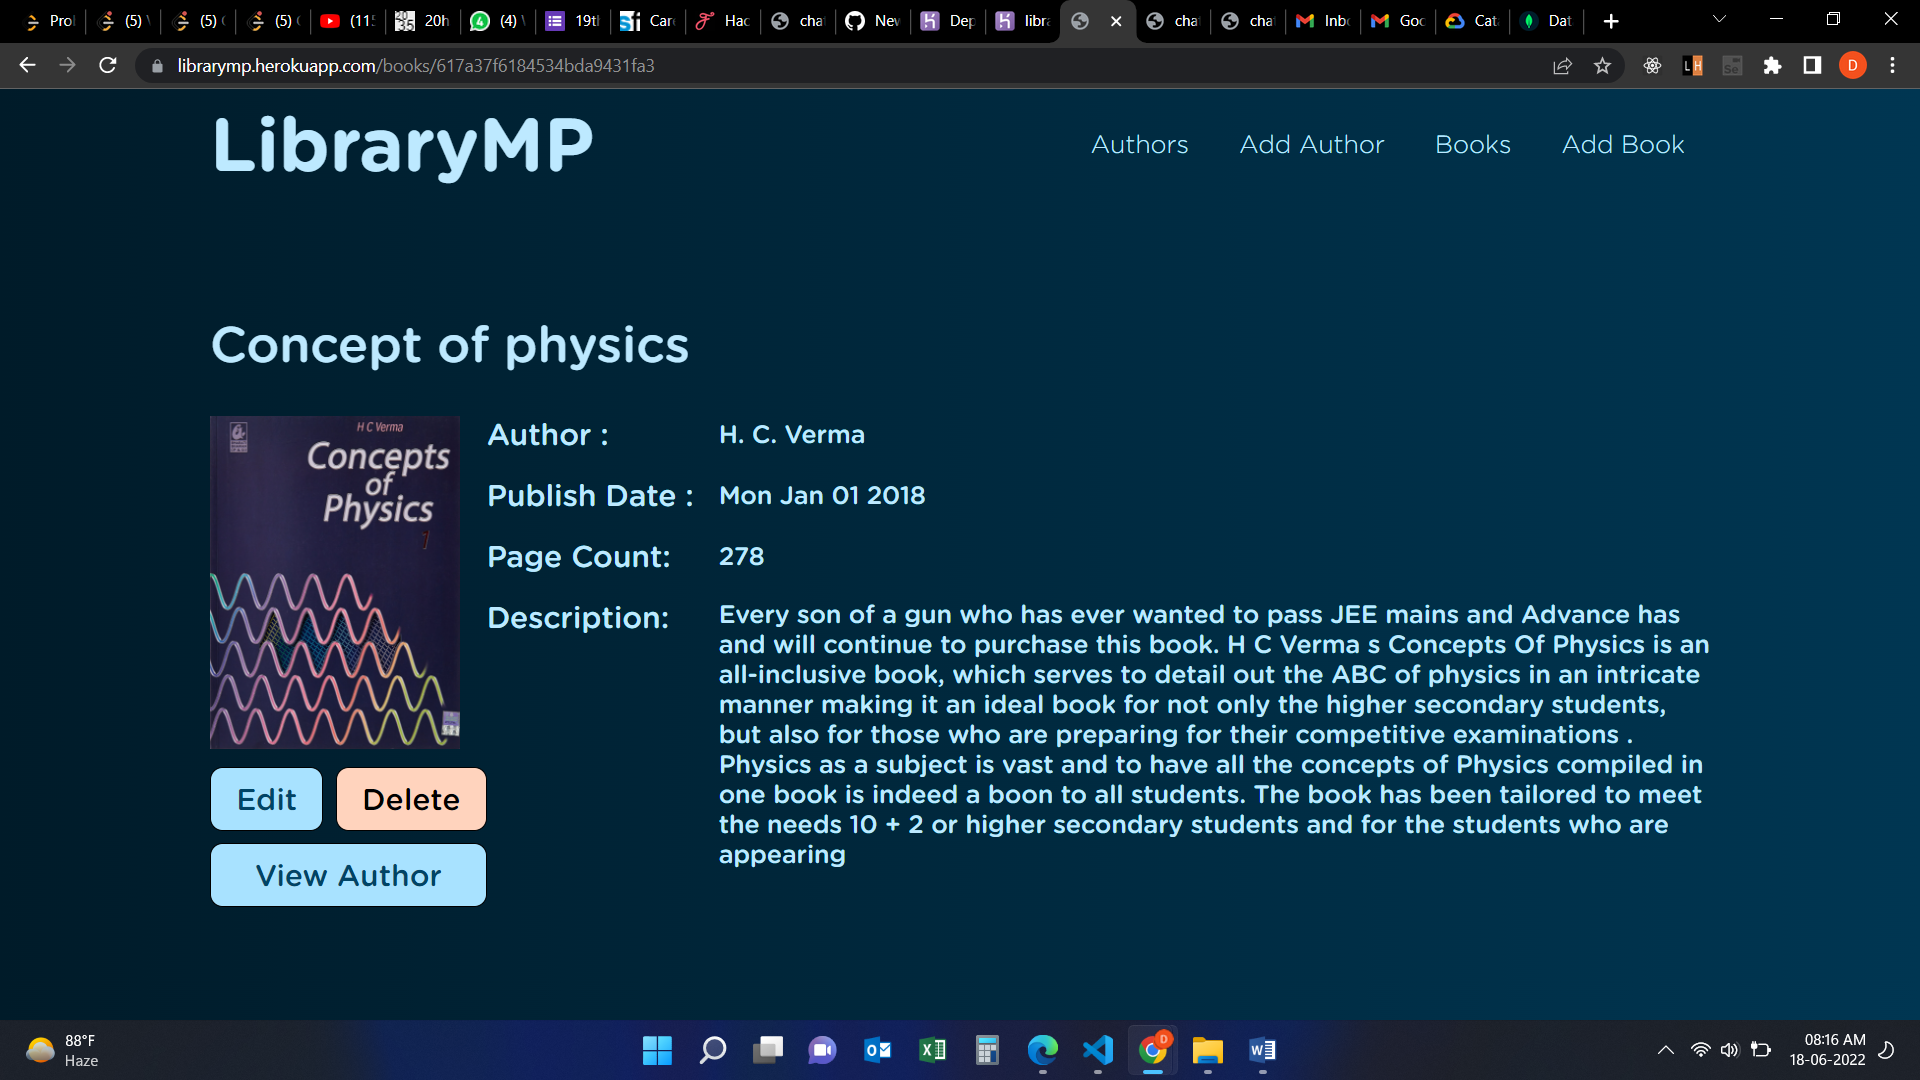1920x1080 pixels.
Task: Switch to the Books page
Action: tap(1472, 145)
